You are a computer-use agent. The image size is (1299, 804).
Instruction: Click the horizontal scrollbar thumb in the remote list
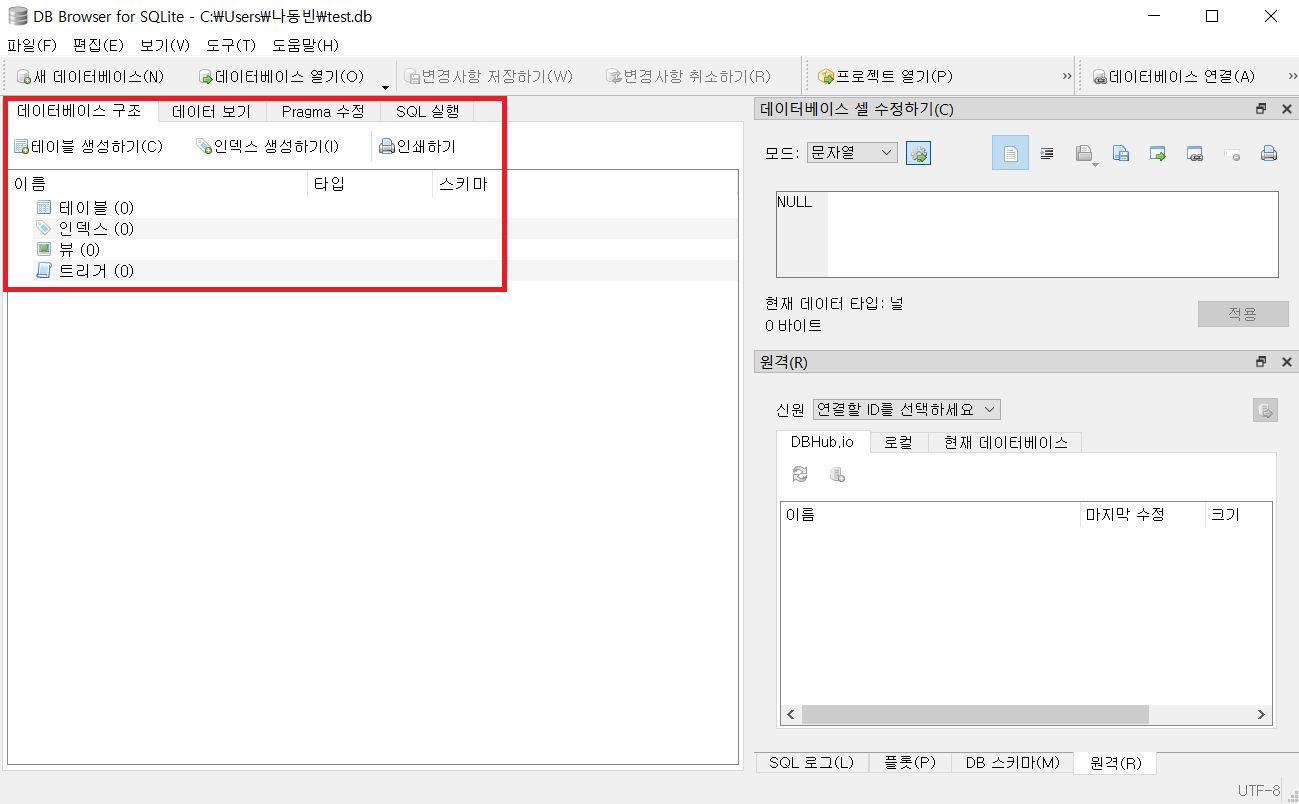click(975, 715)
